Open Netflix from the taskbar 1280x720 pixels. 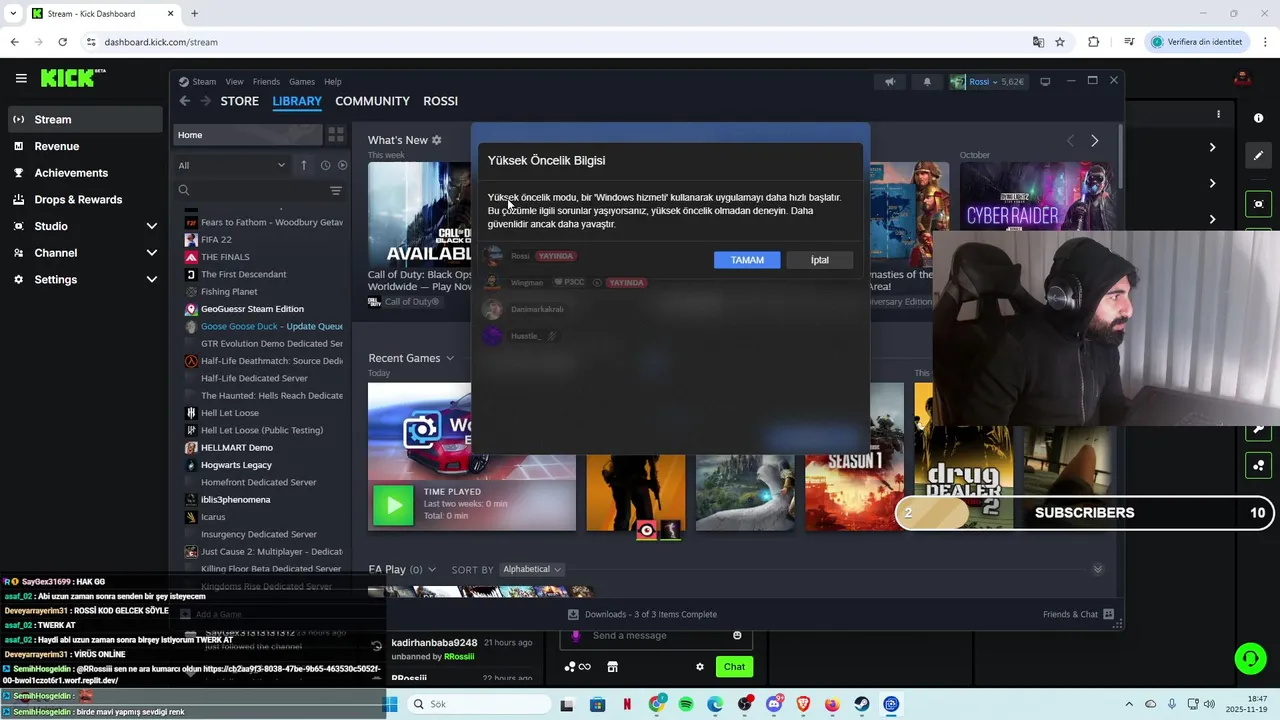pyautogui.click(x=627, y=705)
